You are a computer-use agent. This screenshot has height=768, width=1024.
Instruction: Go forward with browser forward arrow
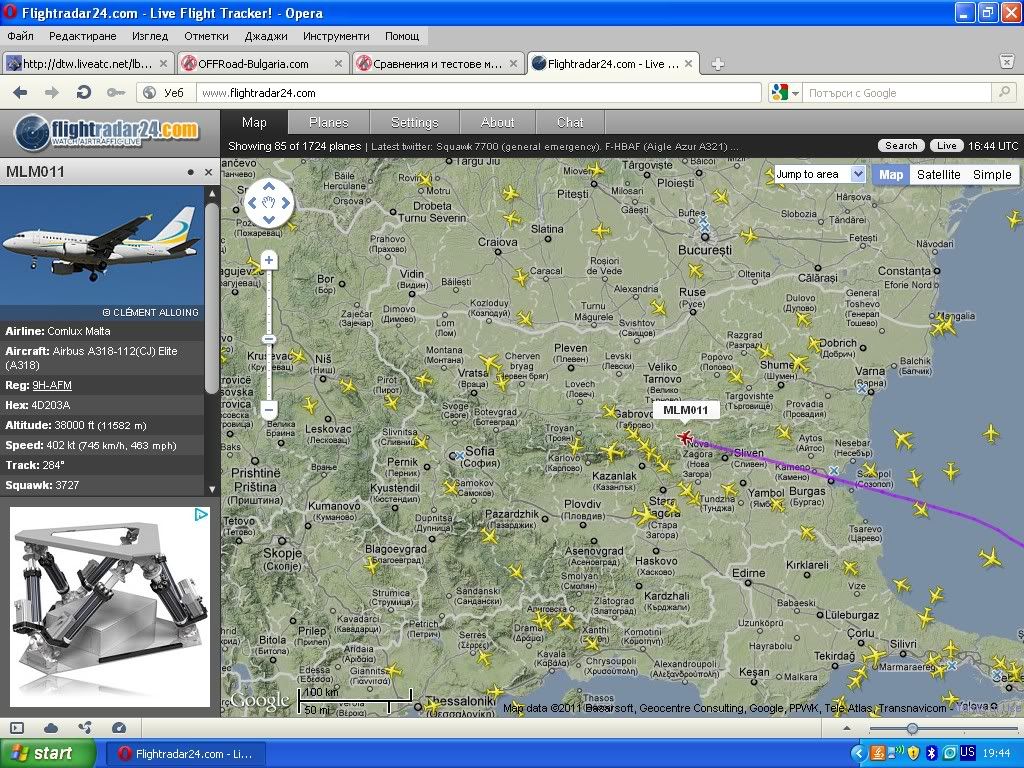coord(52,93)
